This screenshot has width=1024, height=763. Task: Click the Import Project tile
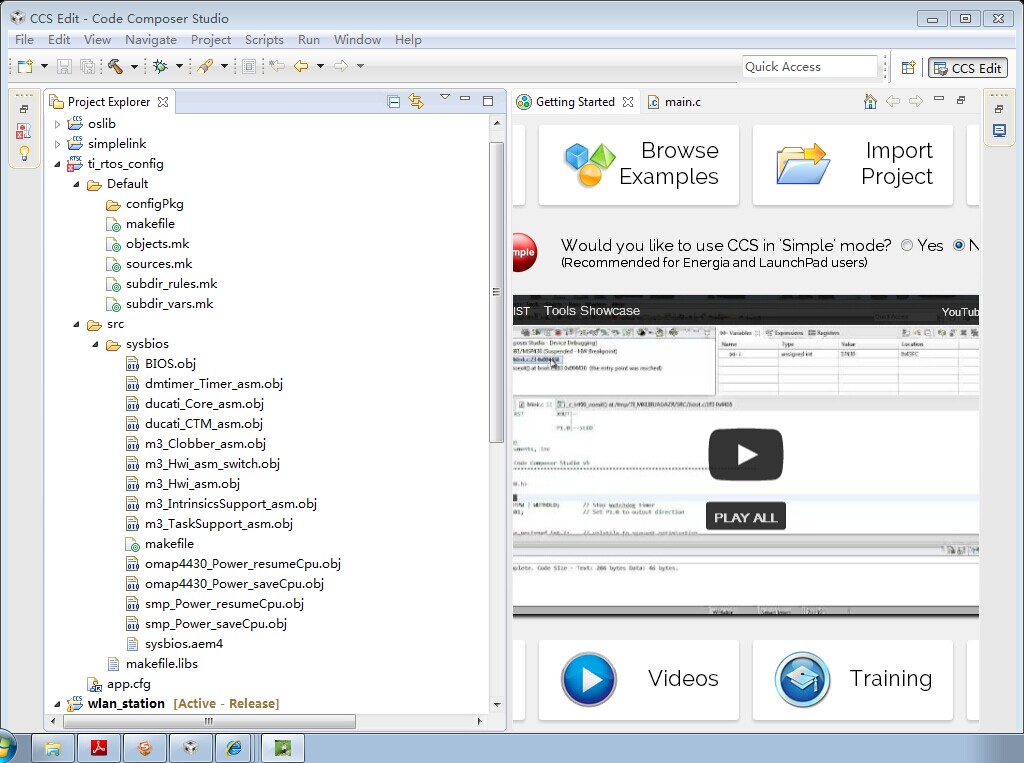[853, 165]
